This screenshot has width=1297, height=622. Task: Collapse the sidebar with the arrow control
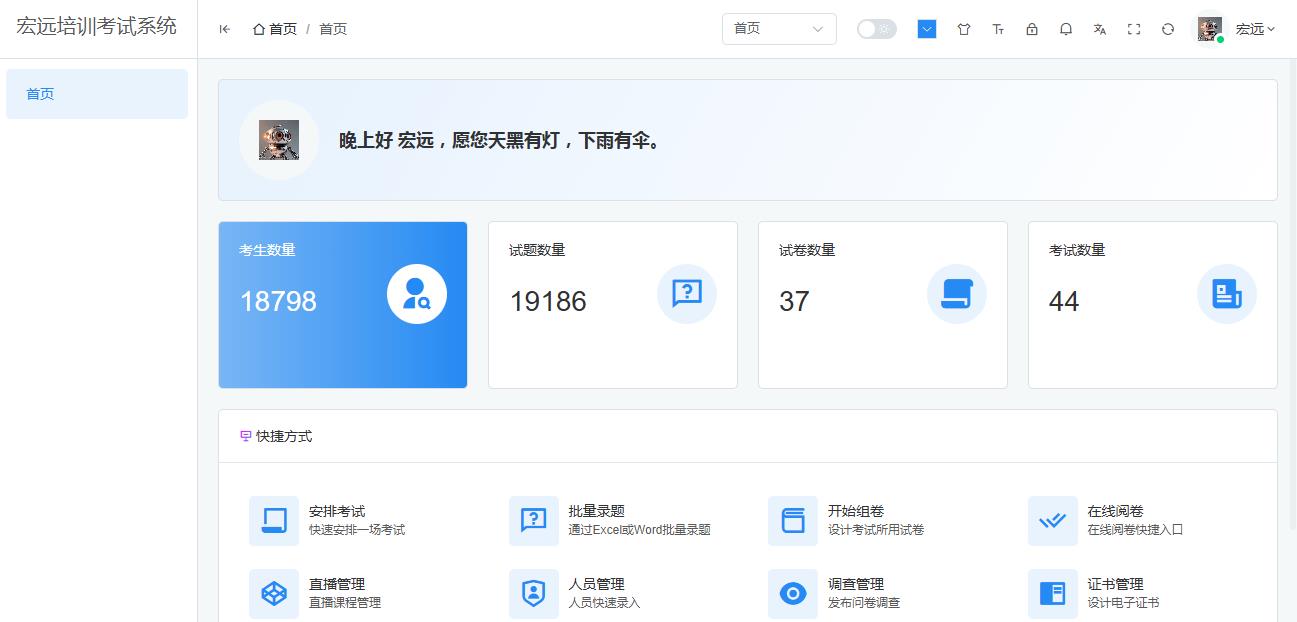pyautogui.click(x=224, y=29)
